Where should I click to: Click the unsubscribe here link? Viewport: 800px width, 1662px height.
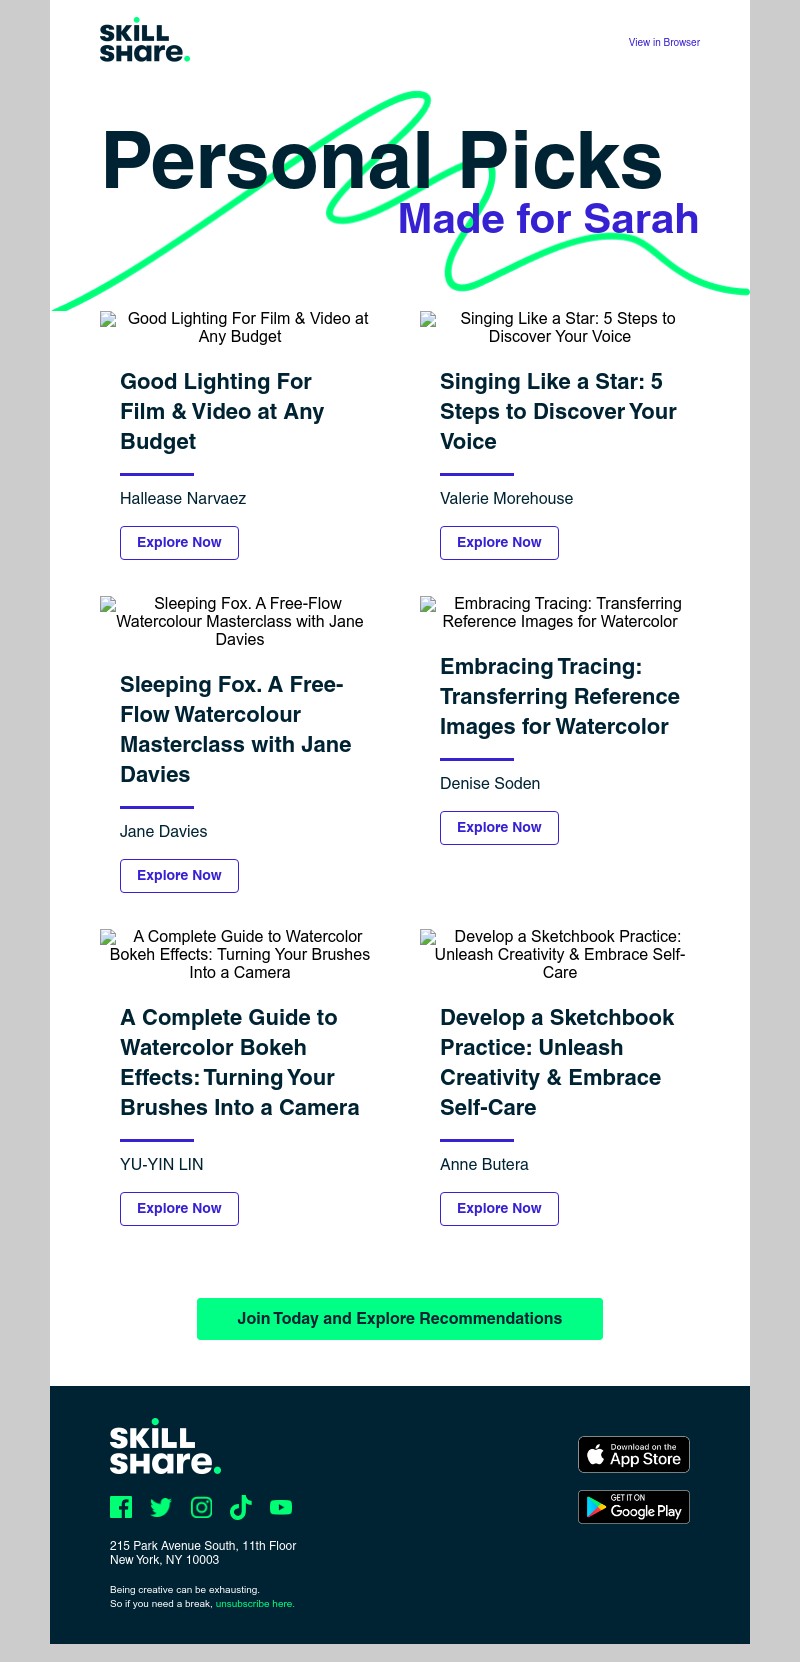[255, 1604]
